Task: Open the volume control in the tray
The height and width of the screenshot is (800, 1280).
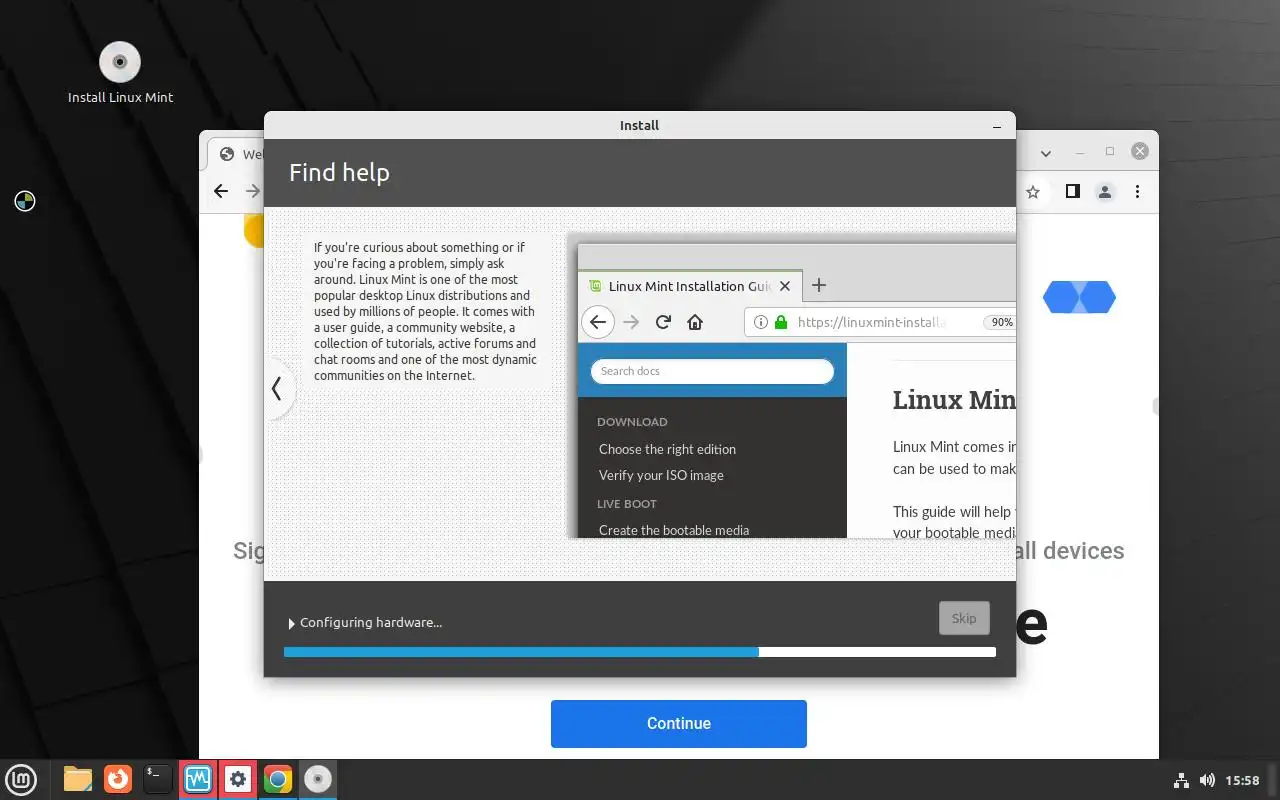Action: click(1207, 780)
